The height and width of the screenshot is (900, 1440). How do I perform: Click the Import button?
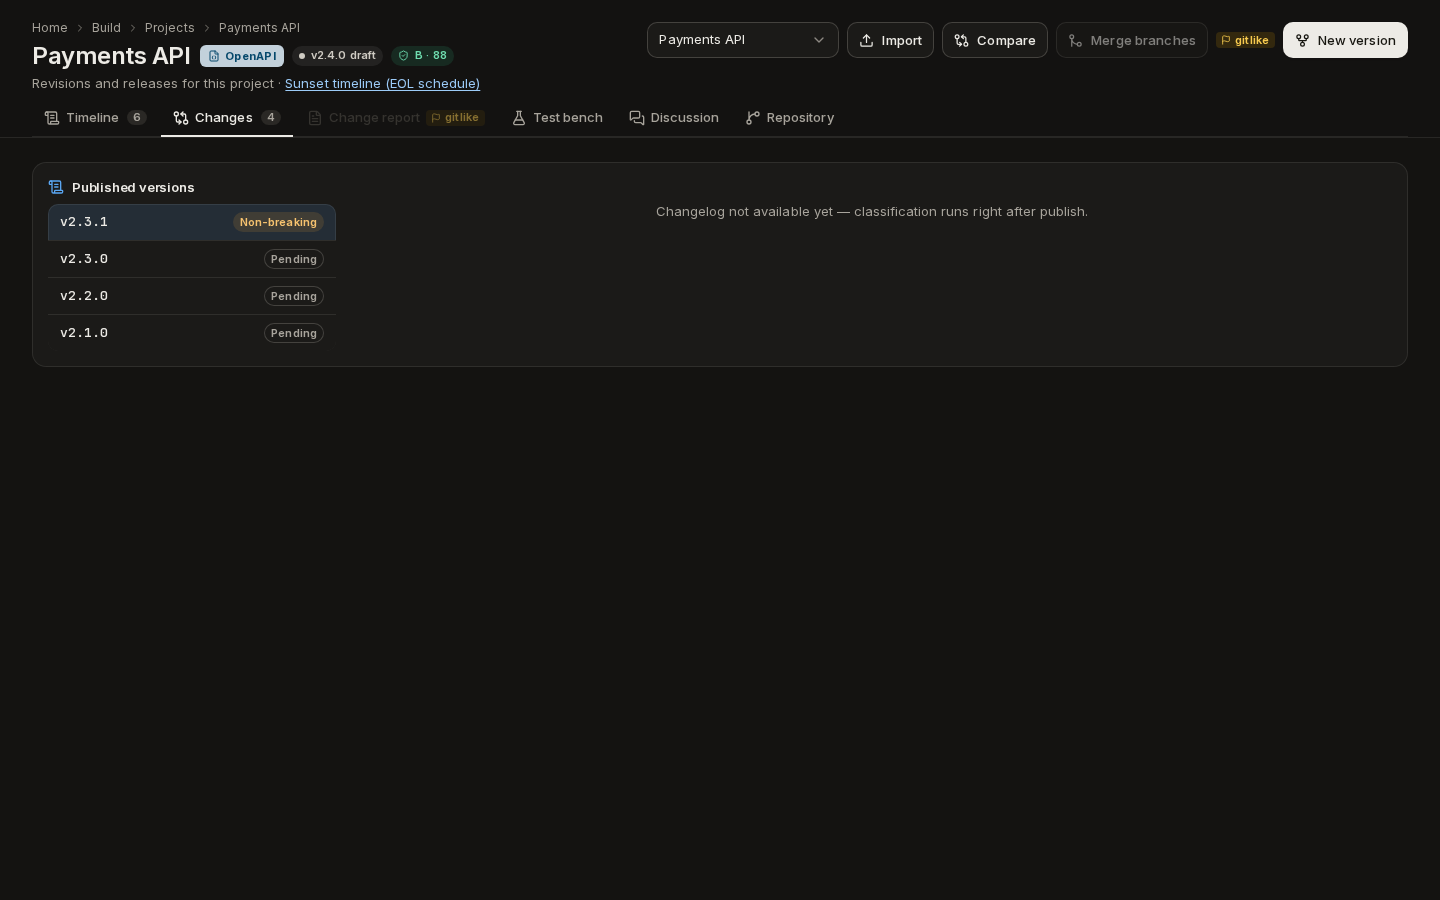[x=890, y=40]
